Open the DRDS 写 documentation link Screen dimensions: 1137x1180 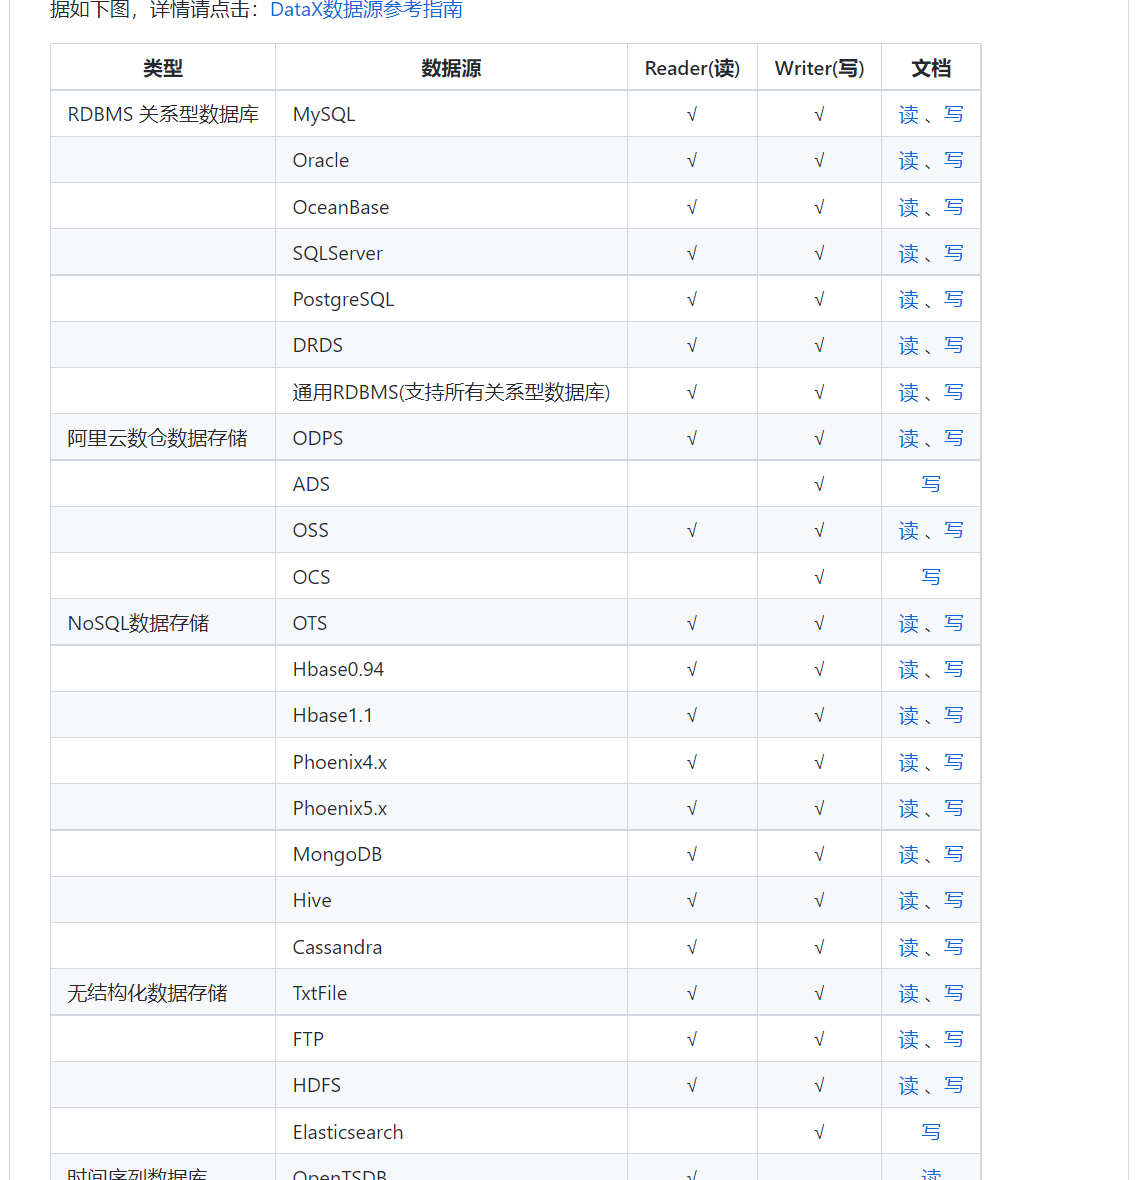(953, 345)
